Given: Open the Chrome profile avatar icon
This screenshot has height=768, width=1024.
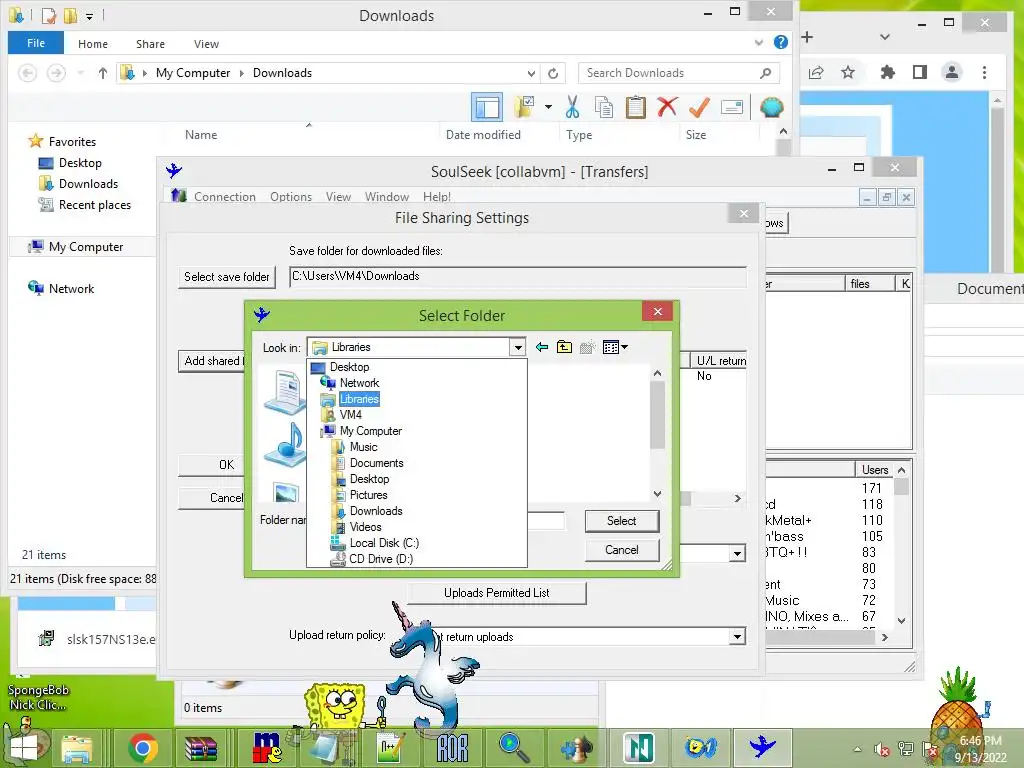Looking at the screenshot, I should [x=952, y=72].
